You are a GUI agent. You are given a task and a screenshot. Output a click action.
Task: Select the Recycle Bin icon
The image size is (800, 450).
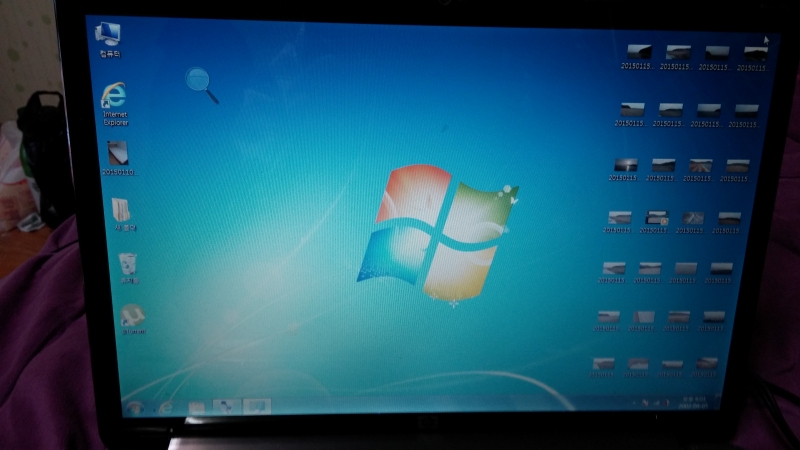pyautogui.click(x=128, y=265)
